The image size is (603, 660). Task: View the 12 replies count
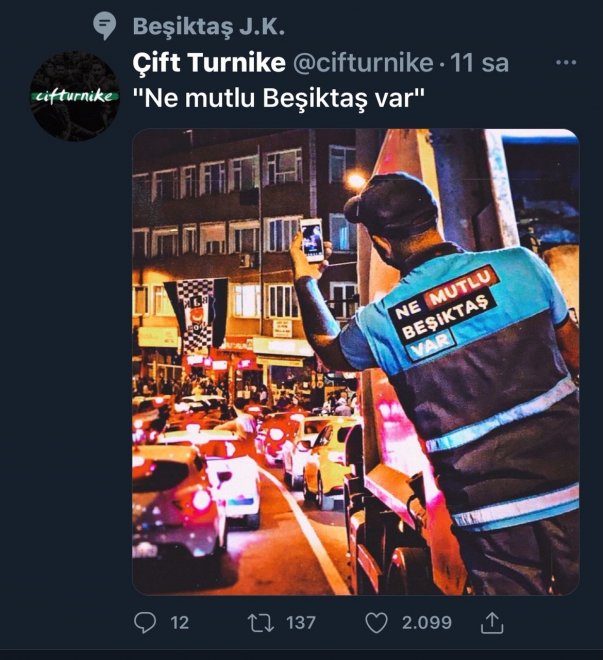(x=179, y=623)
